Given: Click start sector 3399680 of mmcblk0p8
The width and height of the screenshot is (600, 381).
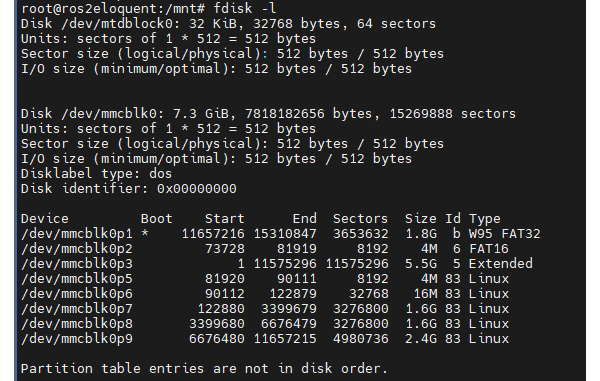Looking at the screenshot, I should [217, 324].
